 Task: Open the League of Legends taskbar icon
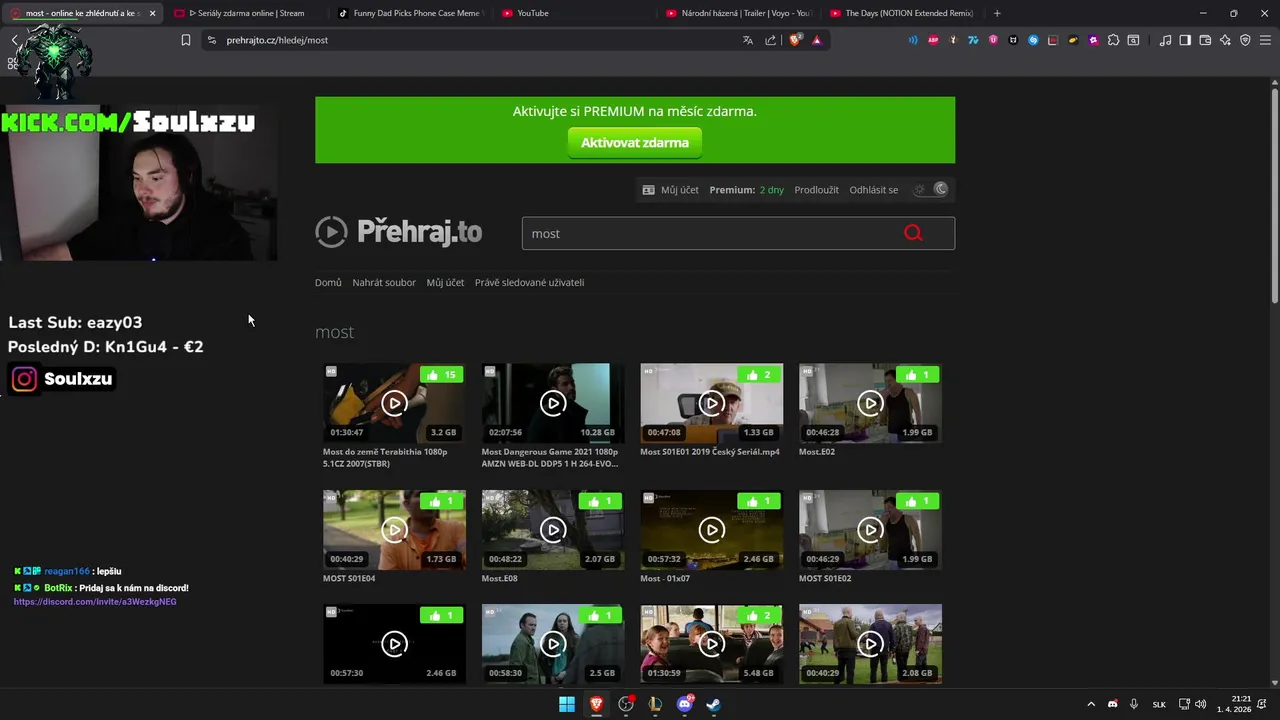click(x=655, y=704)
